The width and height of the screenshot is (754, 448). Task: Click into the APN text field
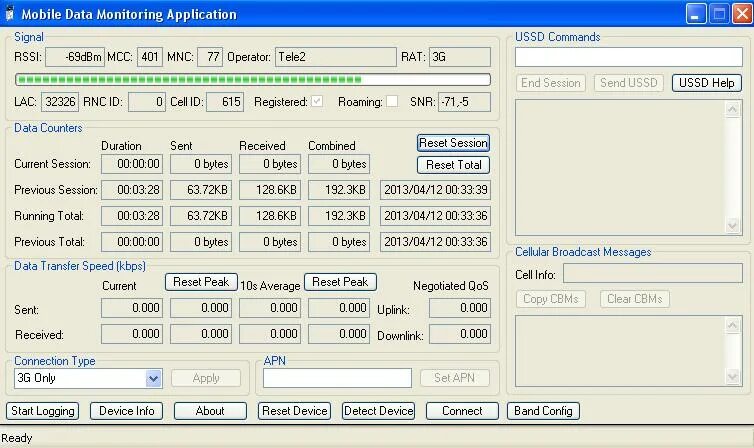click(x=338, y=378)
